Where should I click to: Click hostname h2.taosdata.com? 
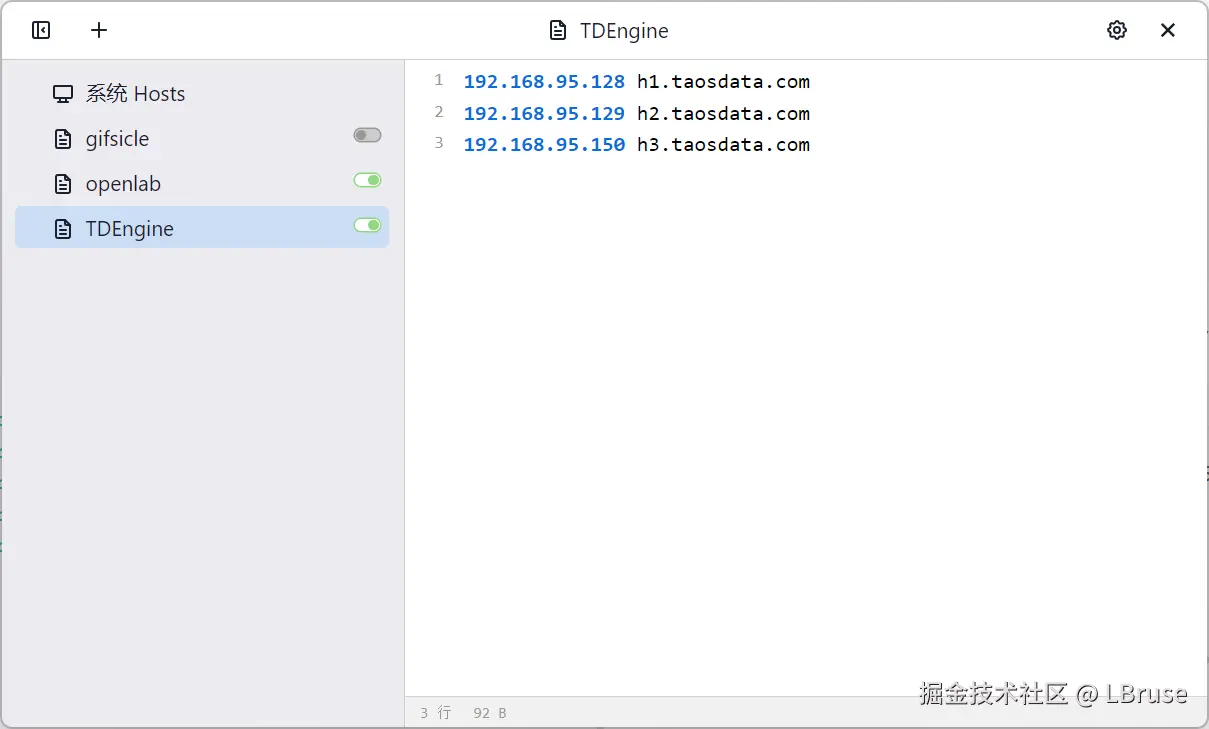(x=723, y=113)
